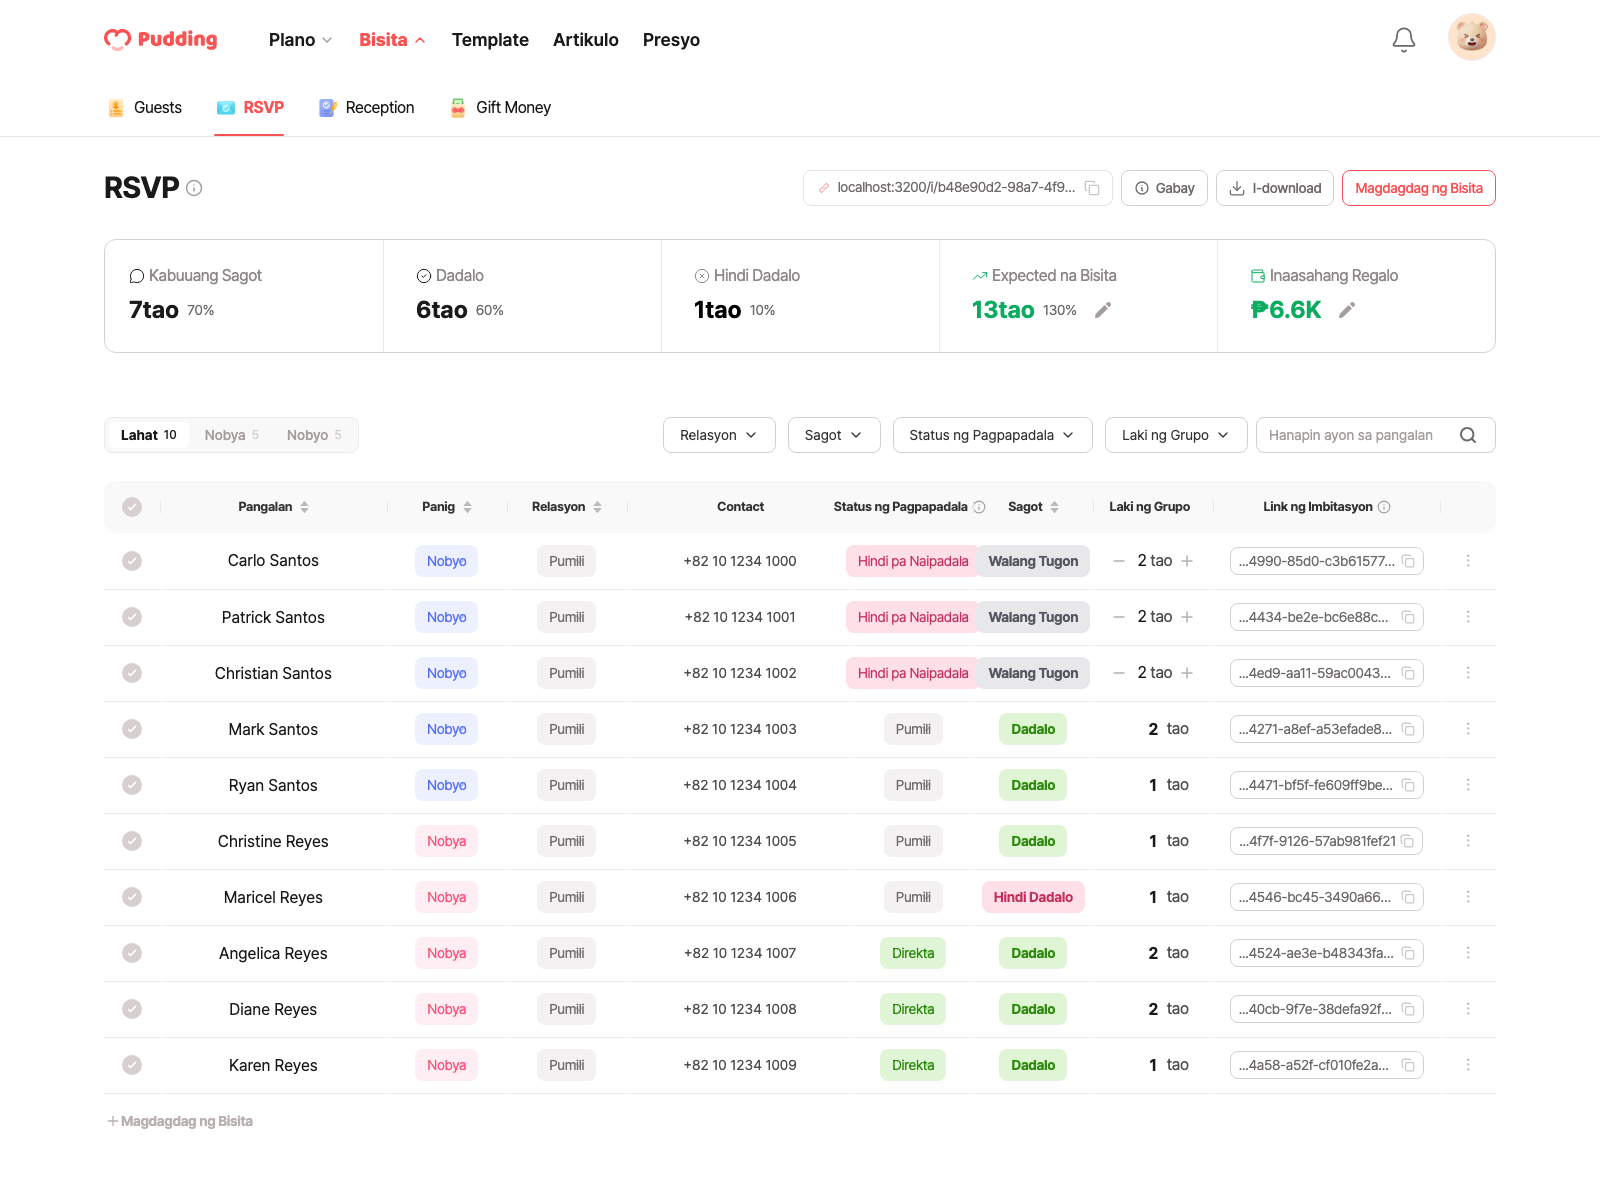The height and width of the screenshot is (1200, 1600).
Task: Expand the Relasyon filter dropdown
Action: pyautogui.click(x=719, y=435)
